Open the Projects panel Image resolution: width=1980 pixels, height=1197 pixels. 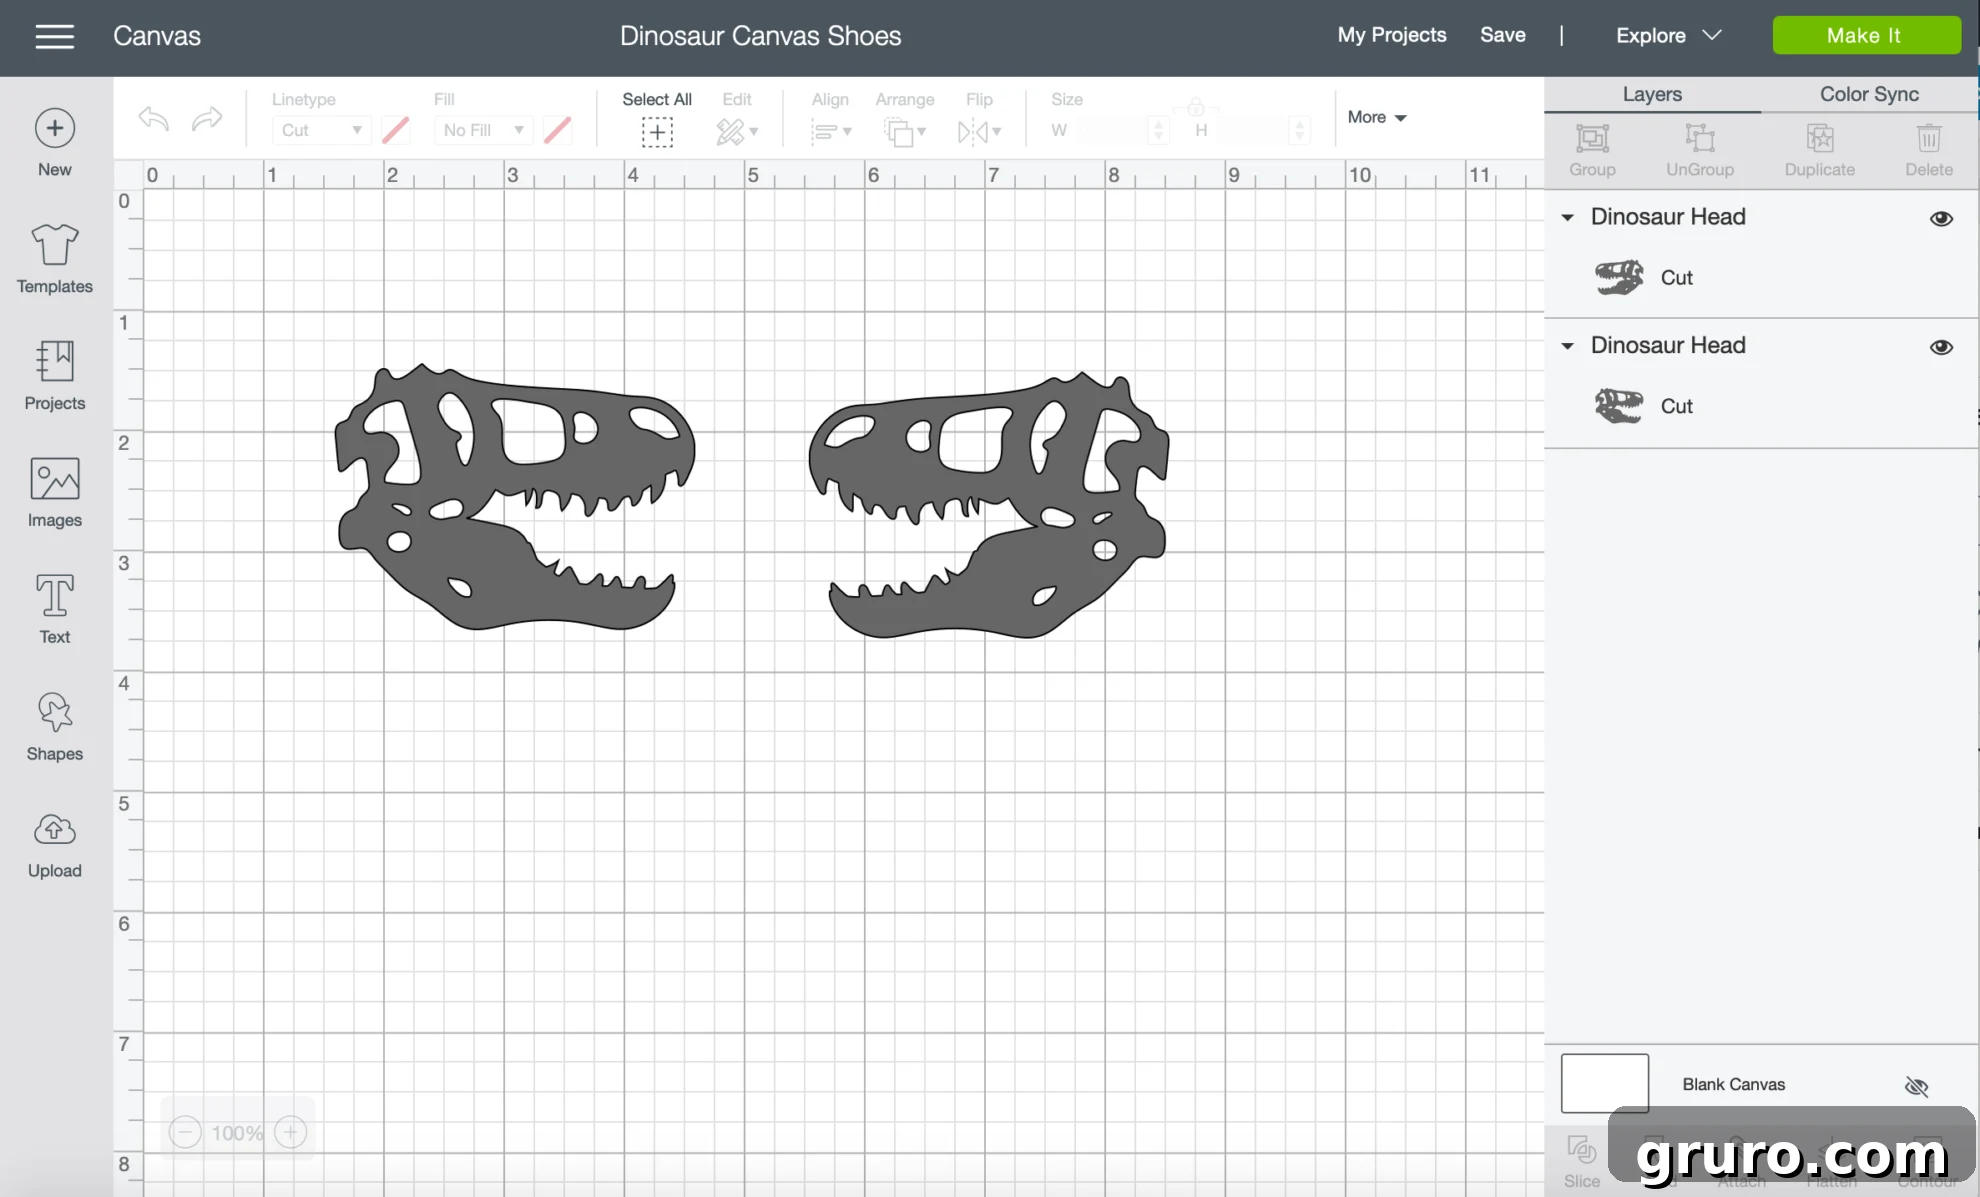pyautogui.click(x=55, y=376)
